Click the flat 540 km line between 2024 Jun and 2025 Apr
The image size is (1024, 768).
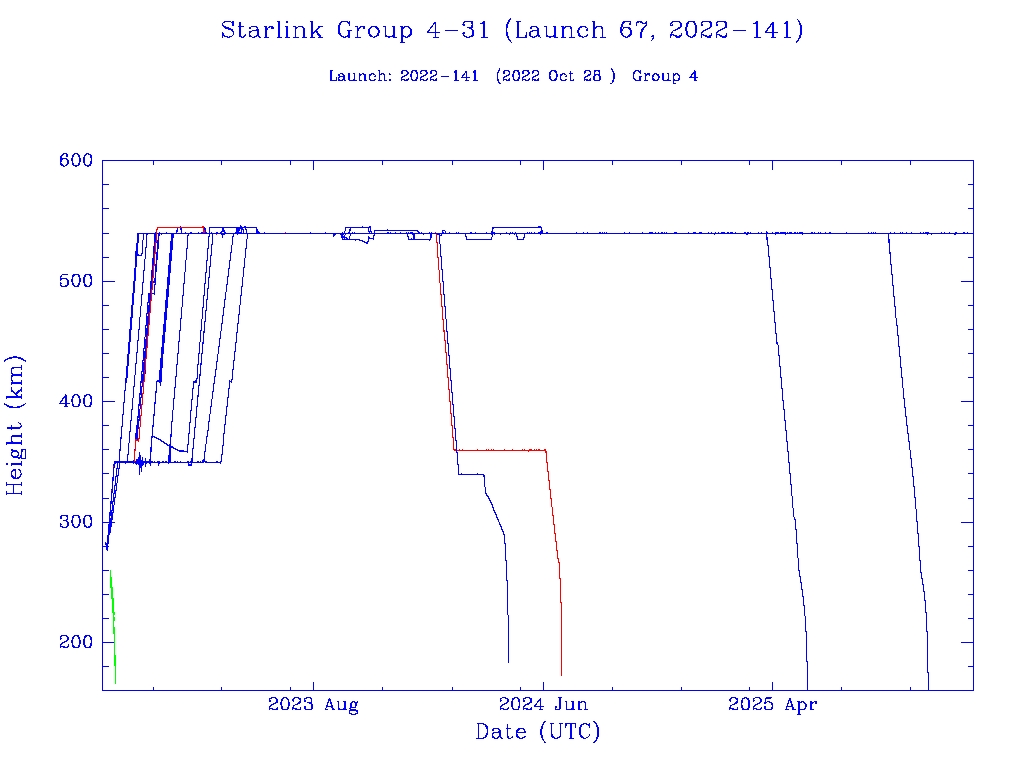pos(650,233)
